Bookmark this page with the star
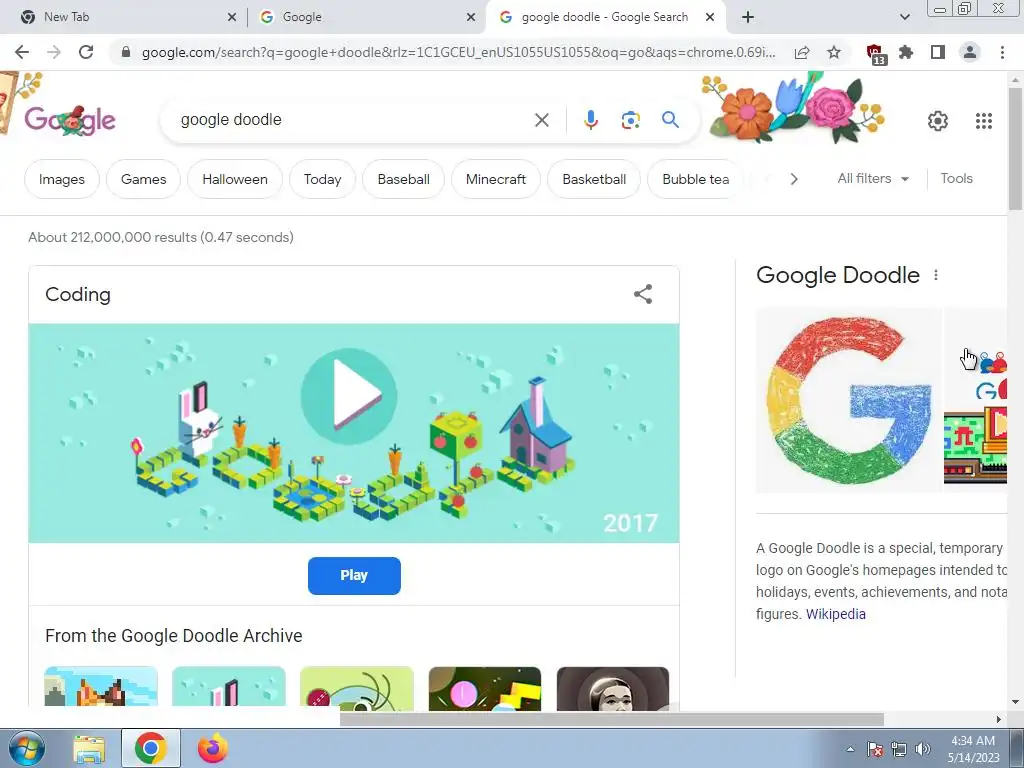 (834, 52)
